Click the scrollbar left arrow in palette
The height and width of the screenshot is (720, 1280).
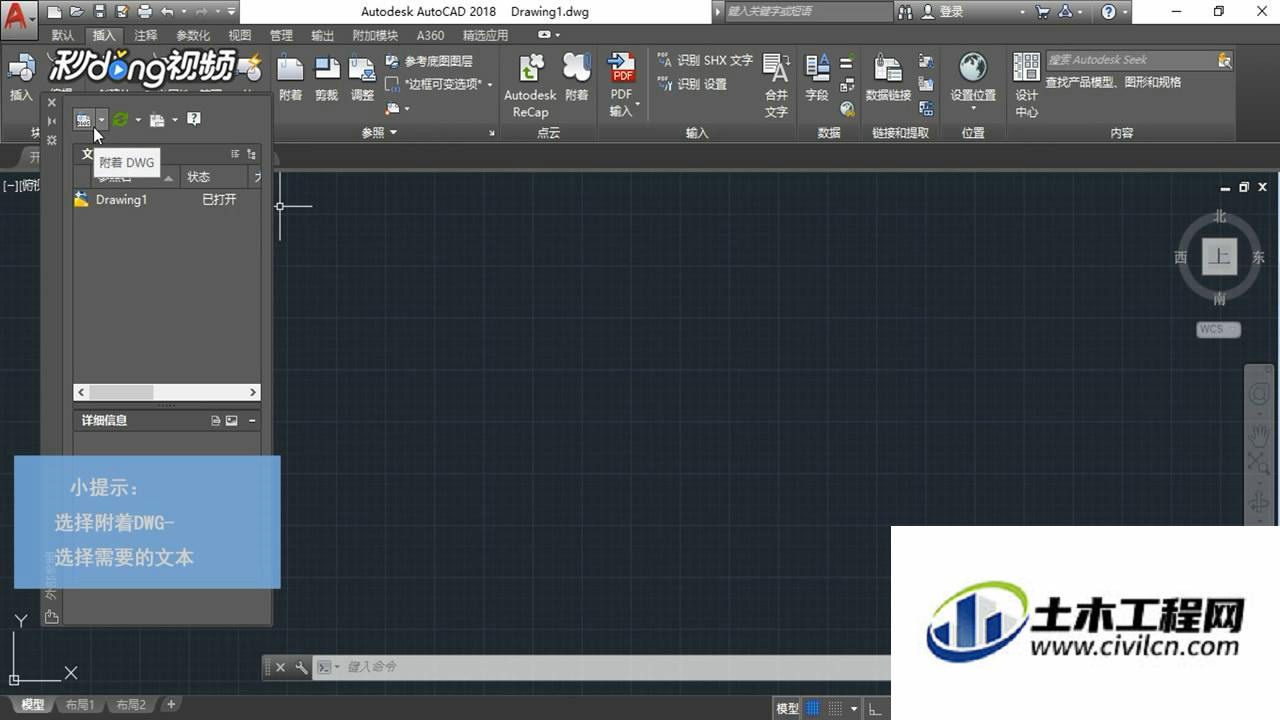click(82, 393)
